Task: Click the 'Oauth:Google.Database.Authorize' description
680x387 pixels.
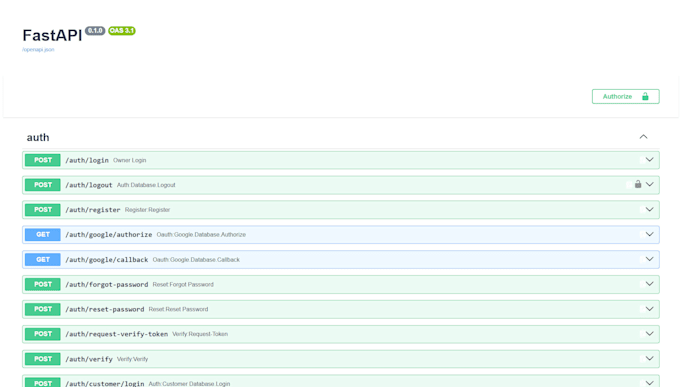Action: tap(201, 234)
